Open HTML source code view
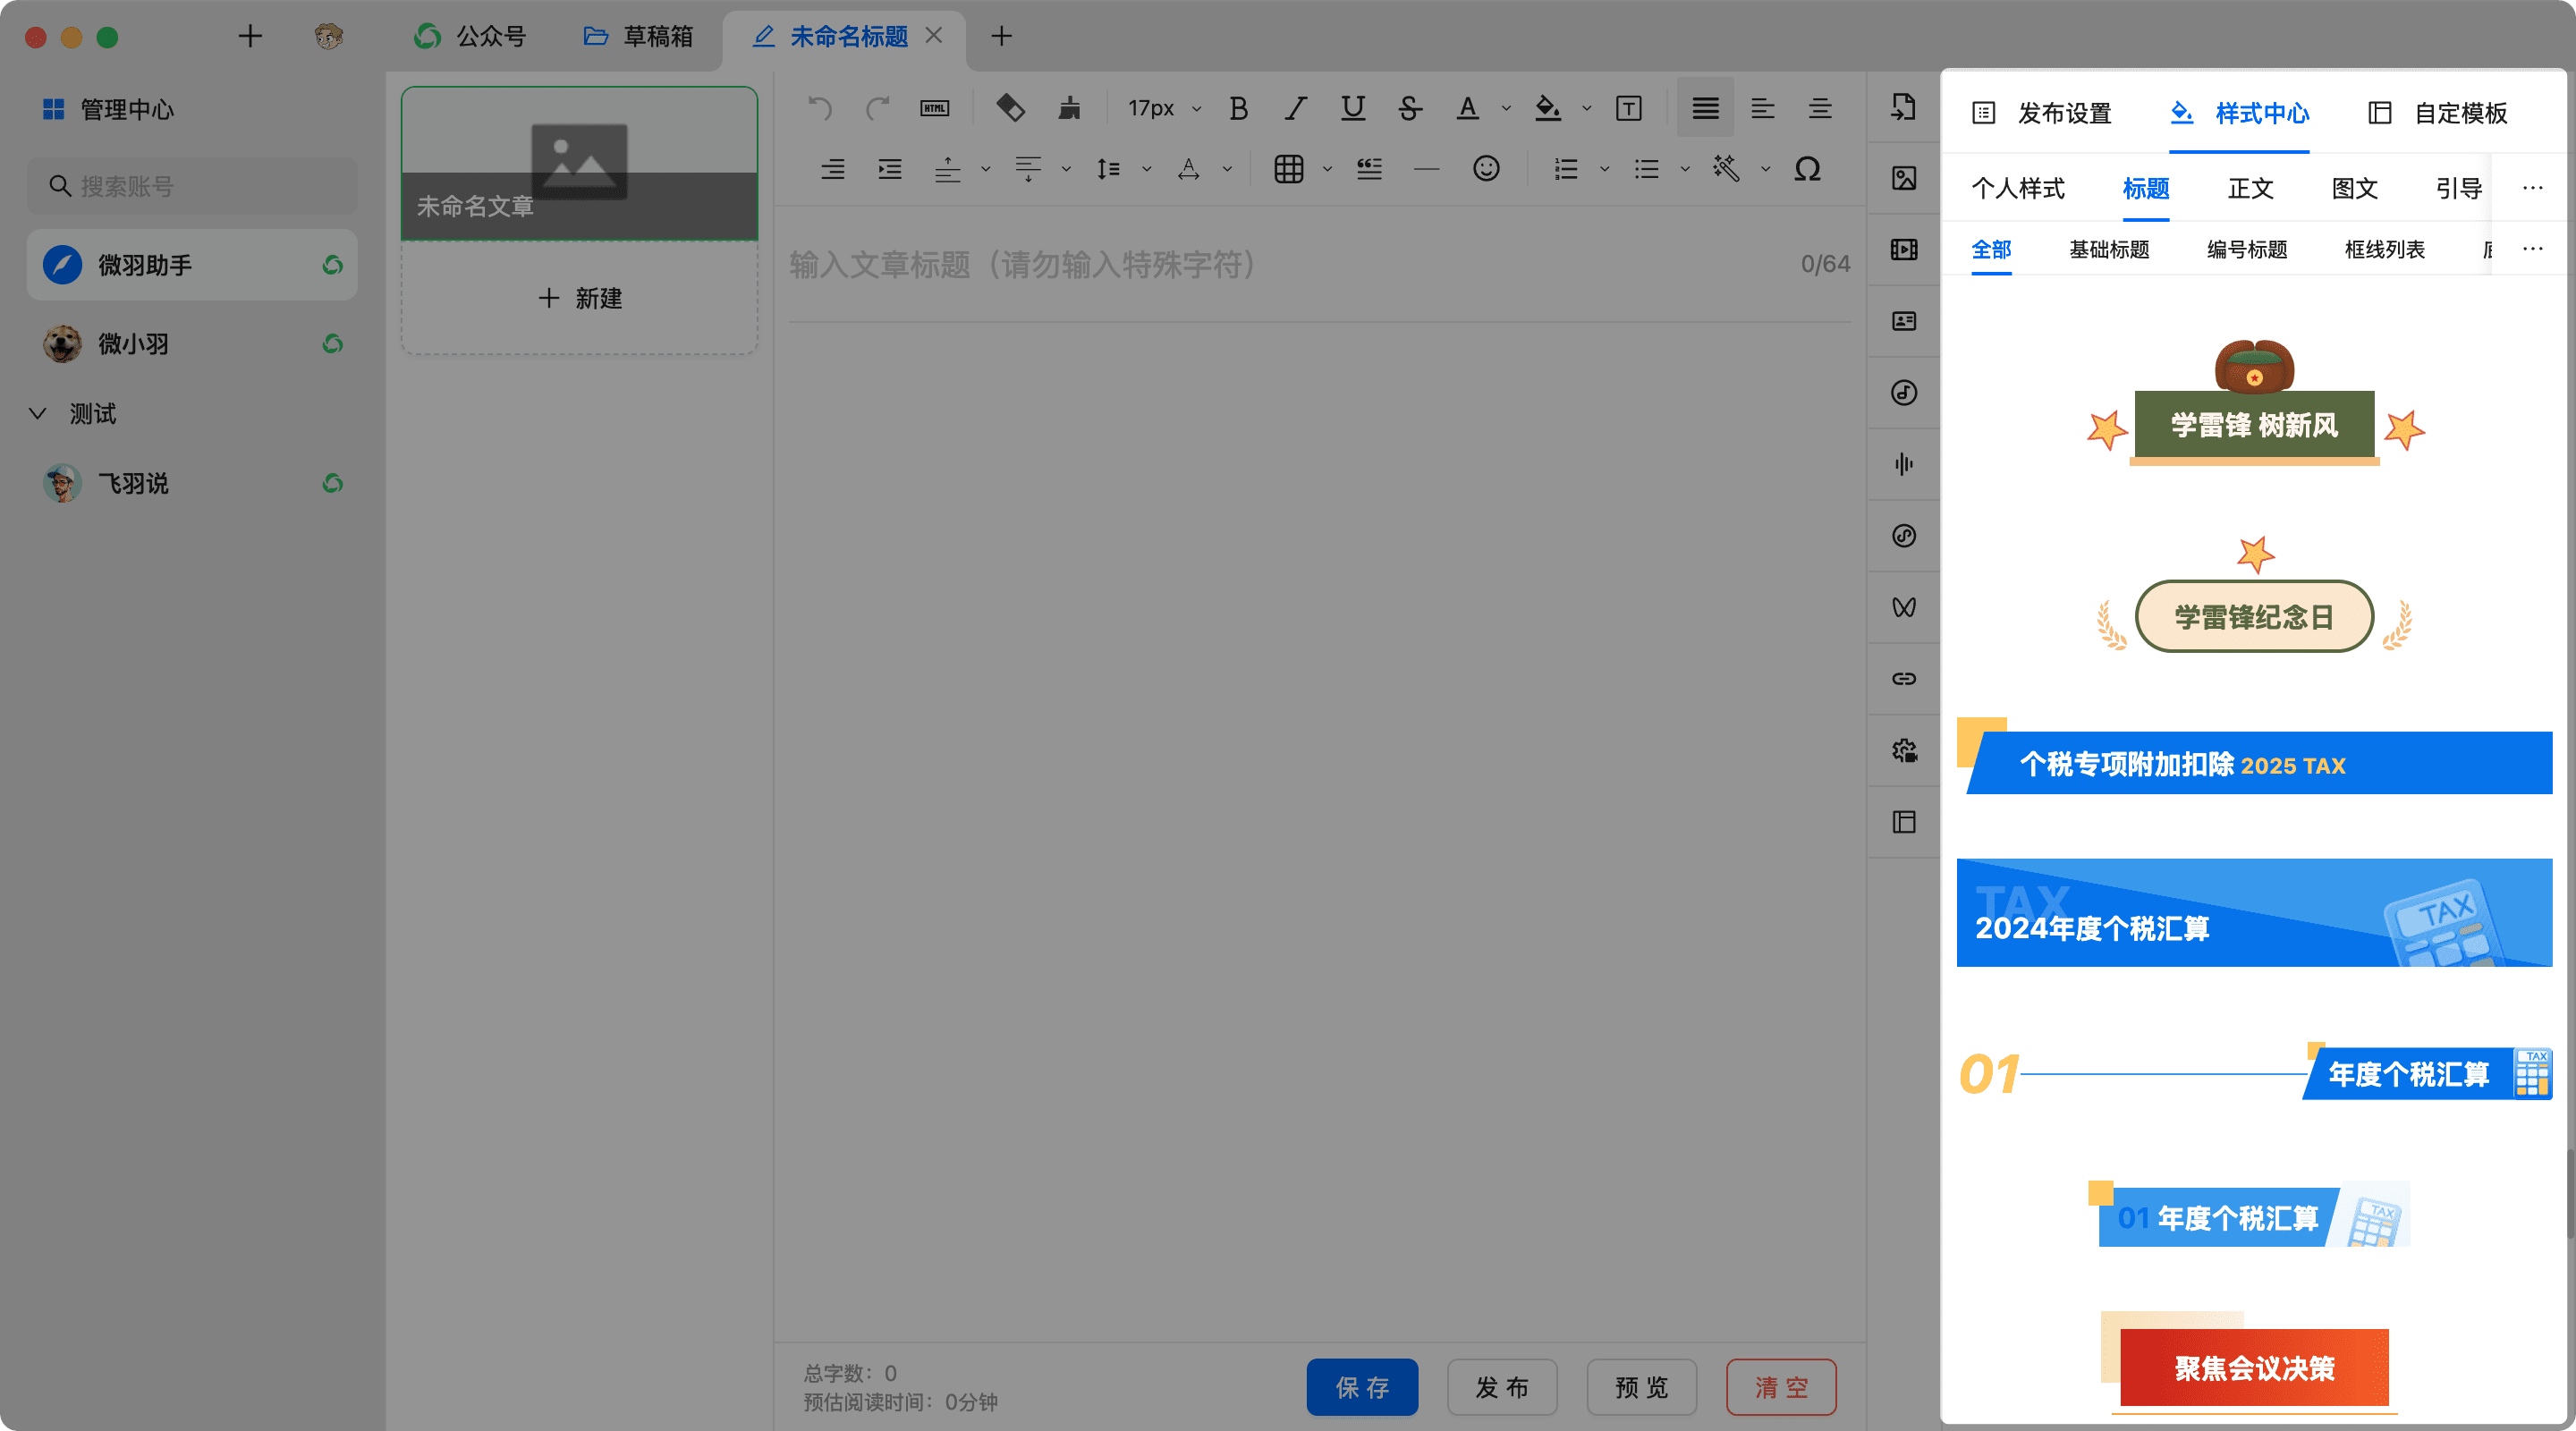This screenshot has height=1431, width=2576. point(934,108)
